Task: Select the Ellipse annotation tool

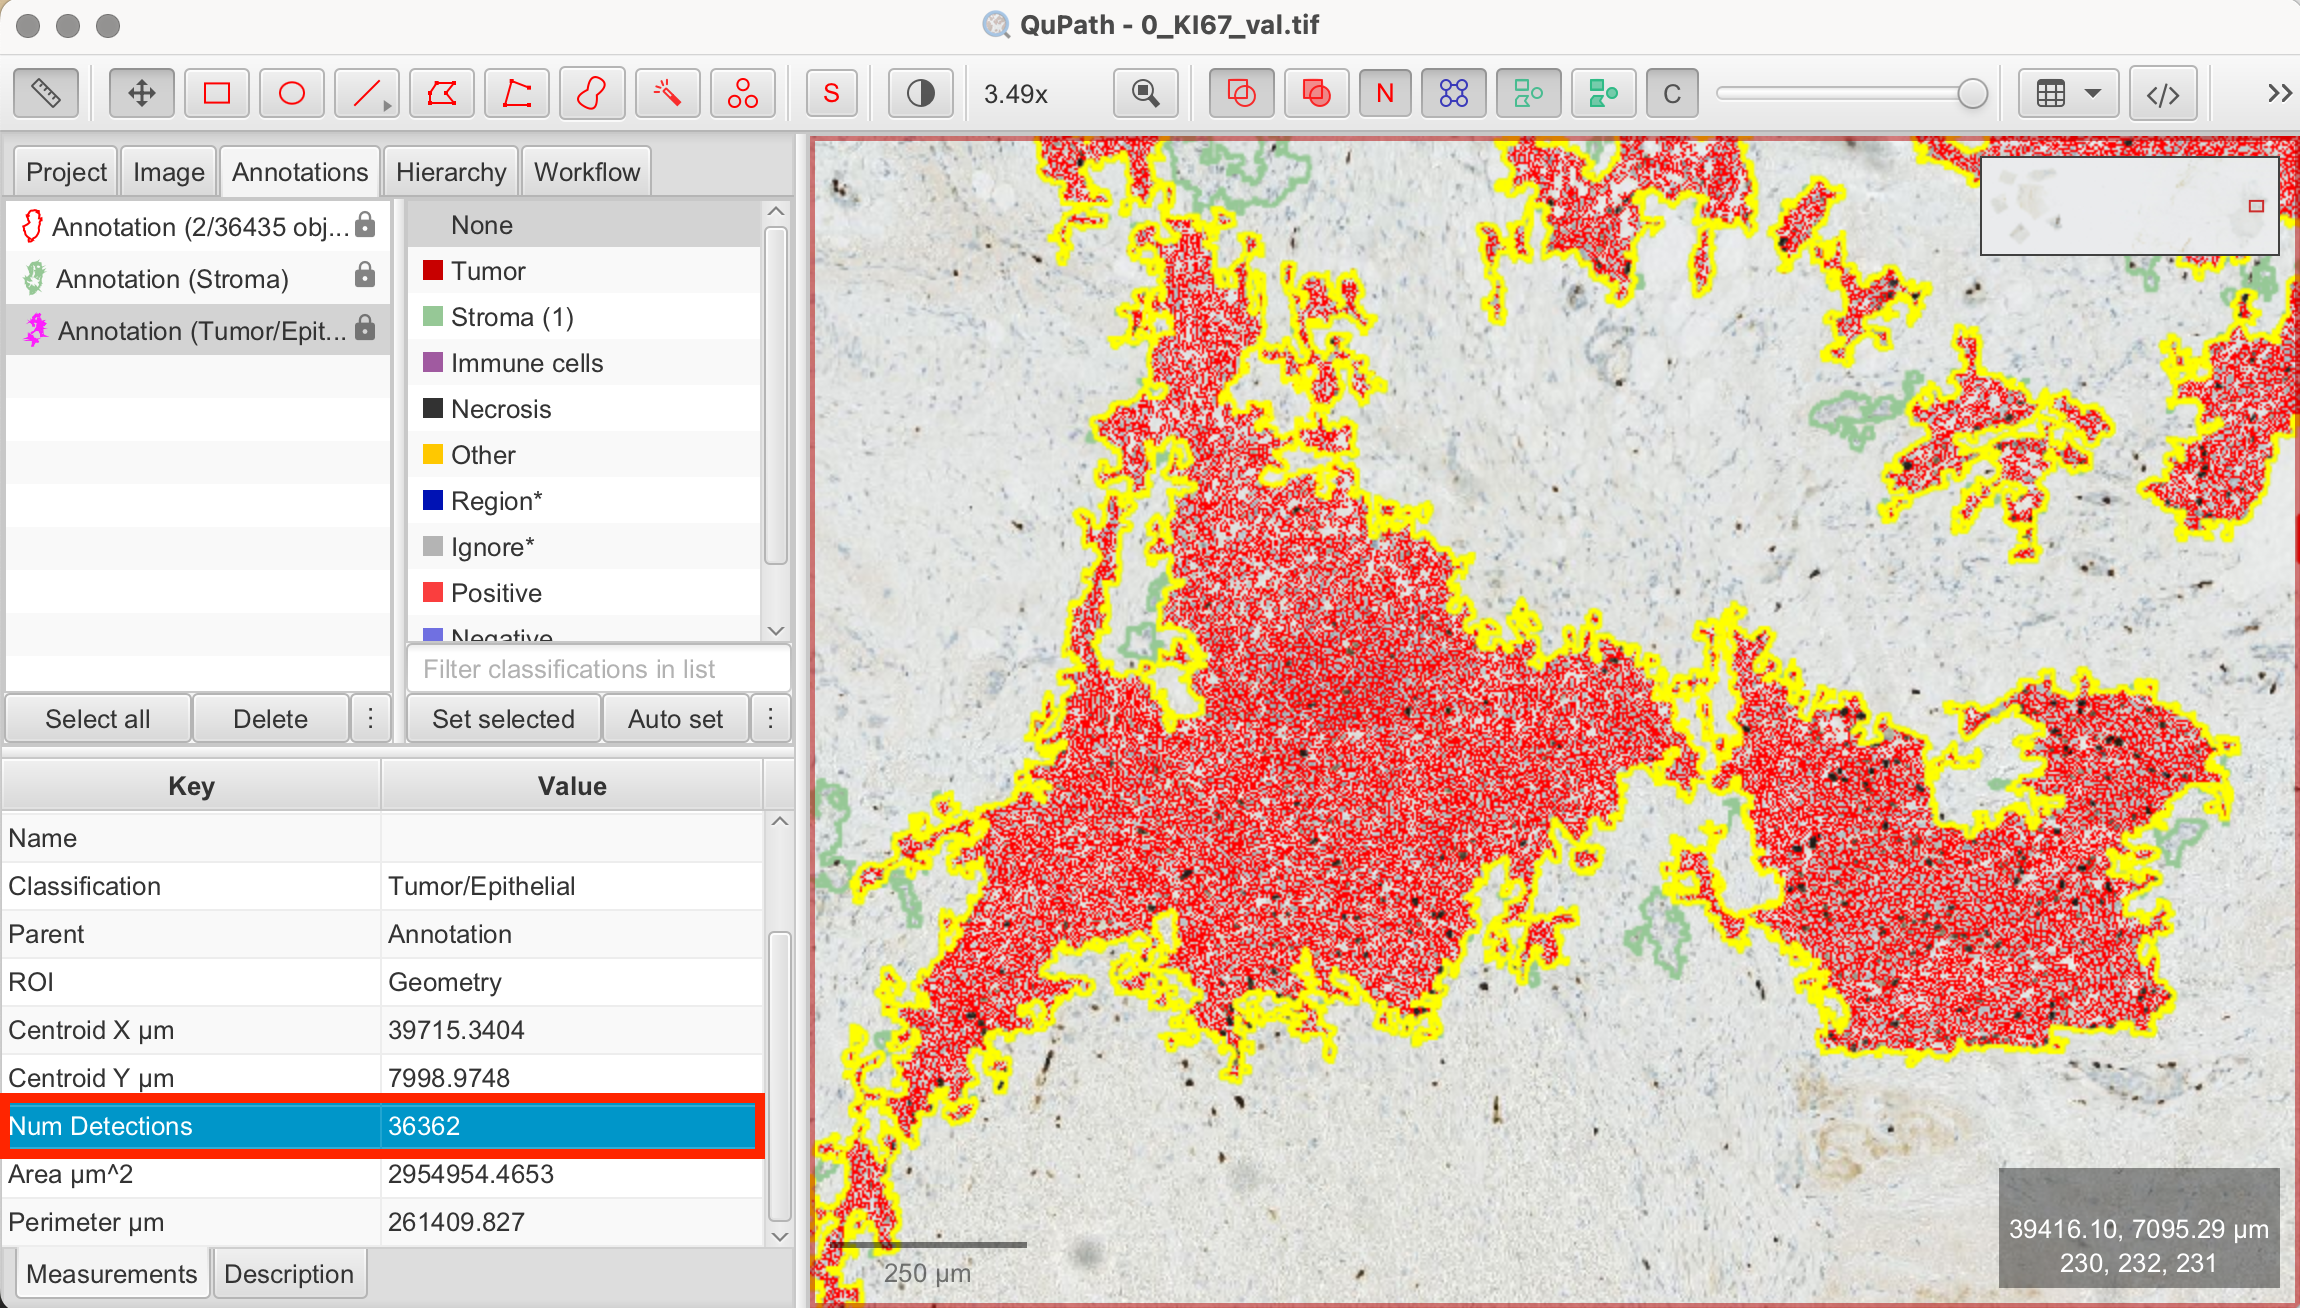Action: click(291, 92)
